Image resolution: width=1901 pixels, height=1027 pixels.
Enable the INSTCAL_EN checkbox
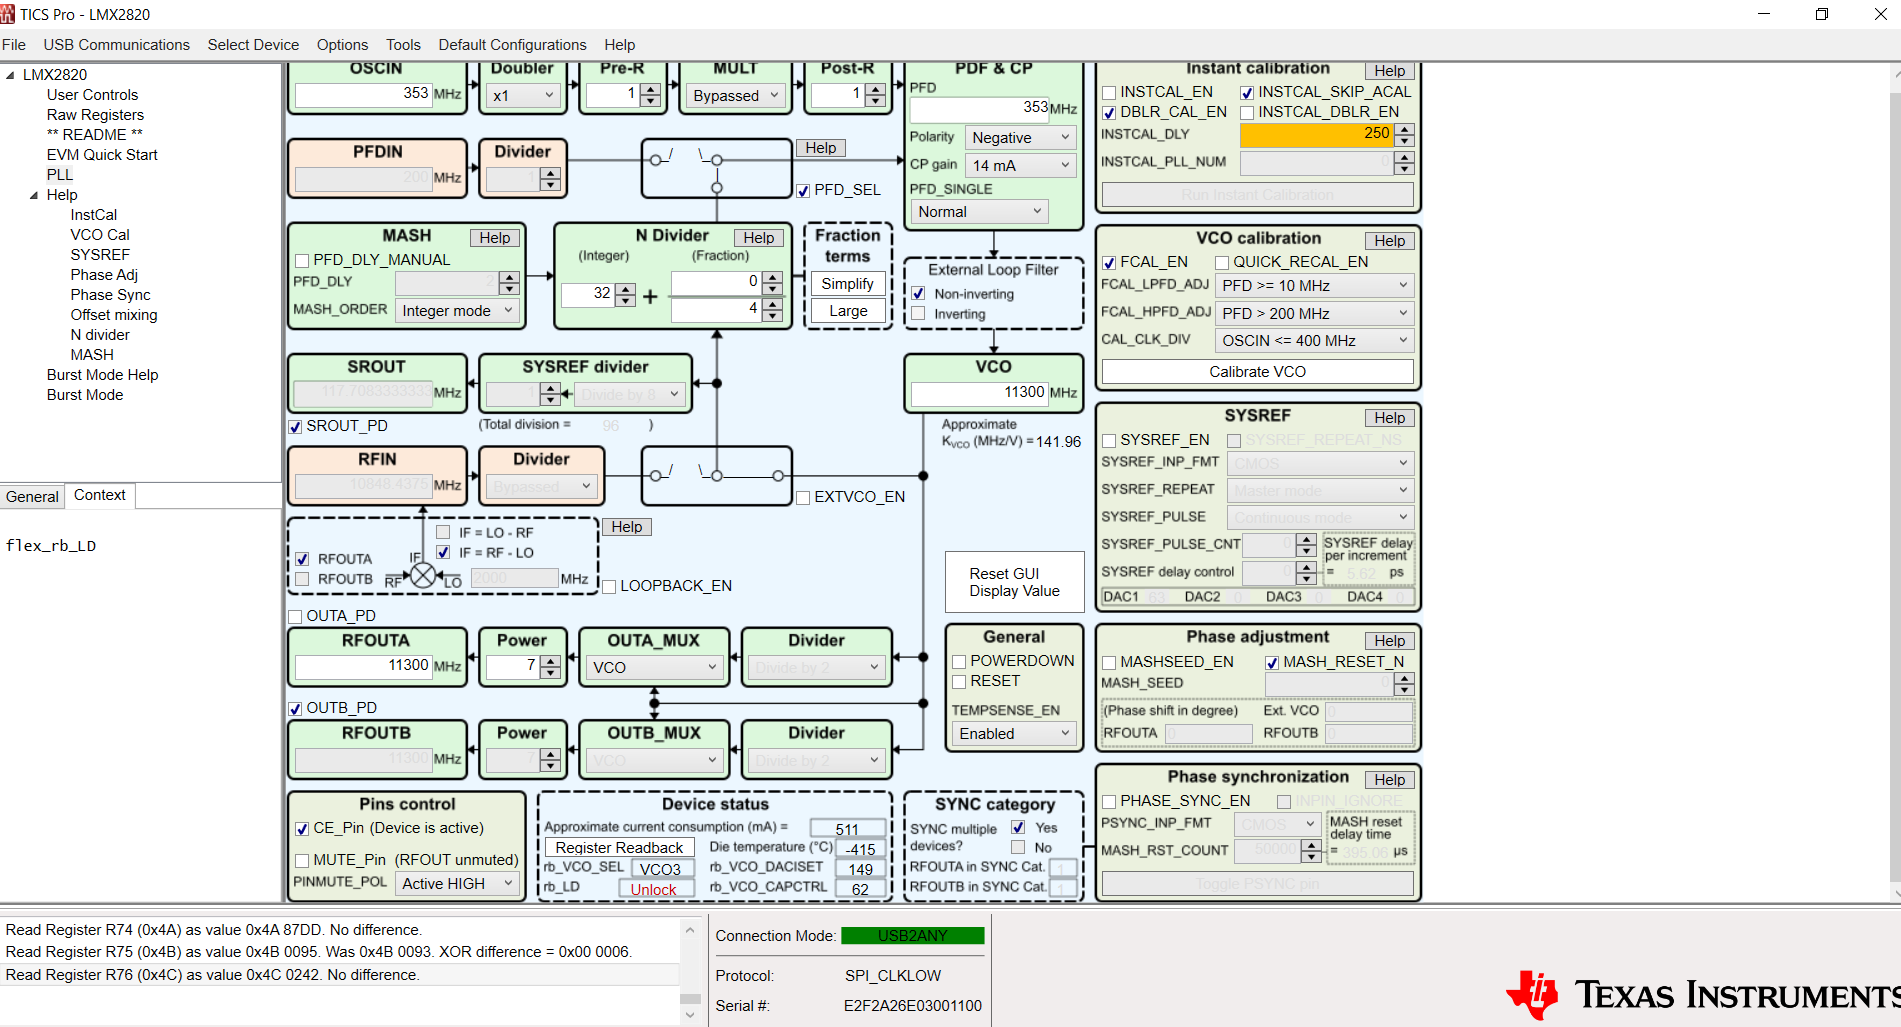(x=1109, y=92)
